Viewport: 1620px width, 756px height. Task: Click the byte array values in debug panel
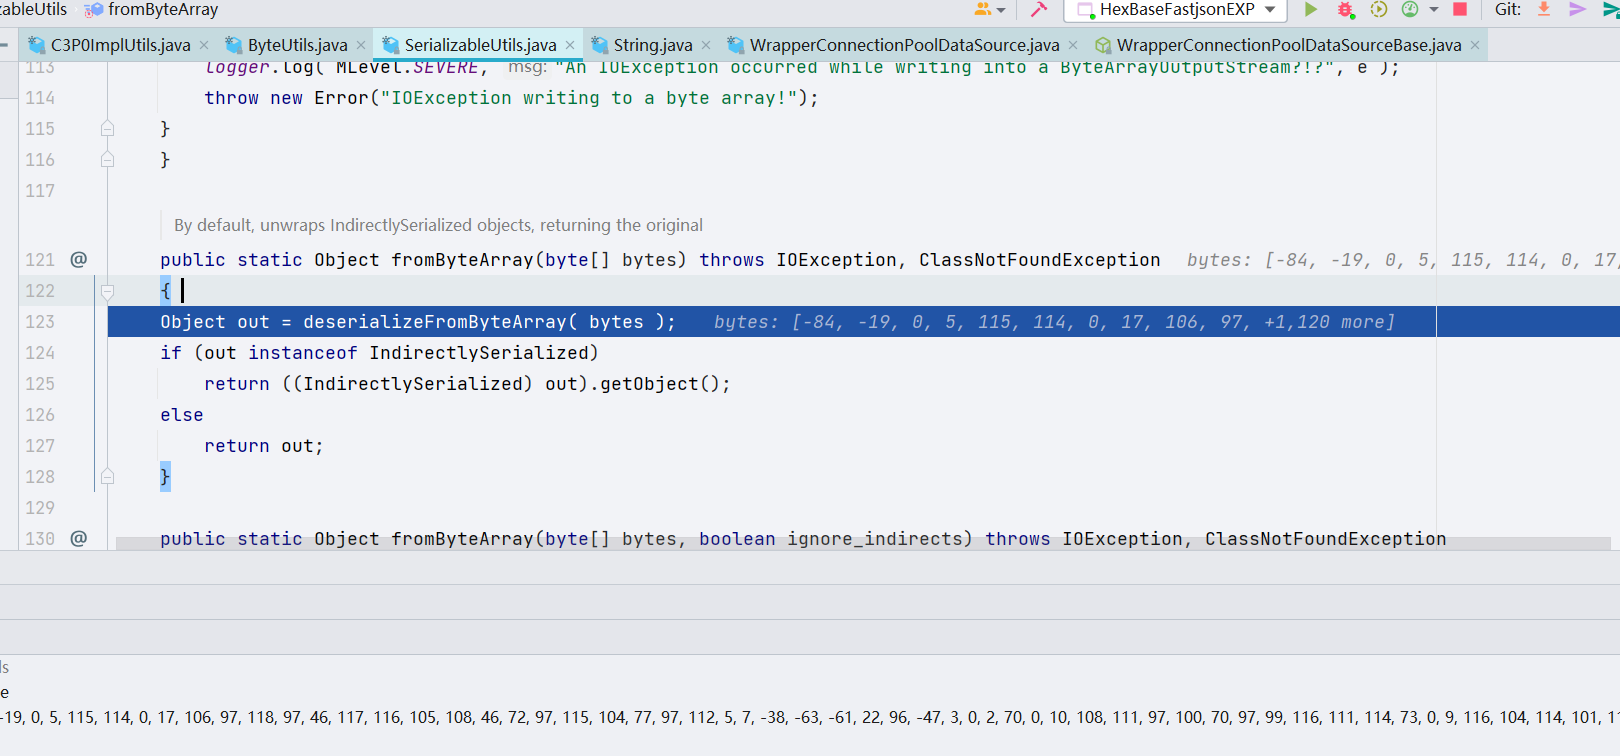[x=810, y=717]
